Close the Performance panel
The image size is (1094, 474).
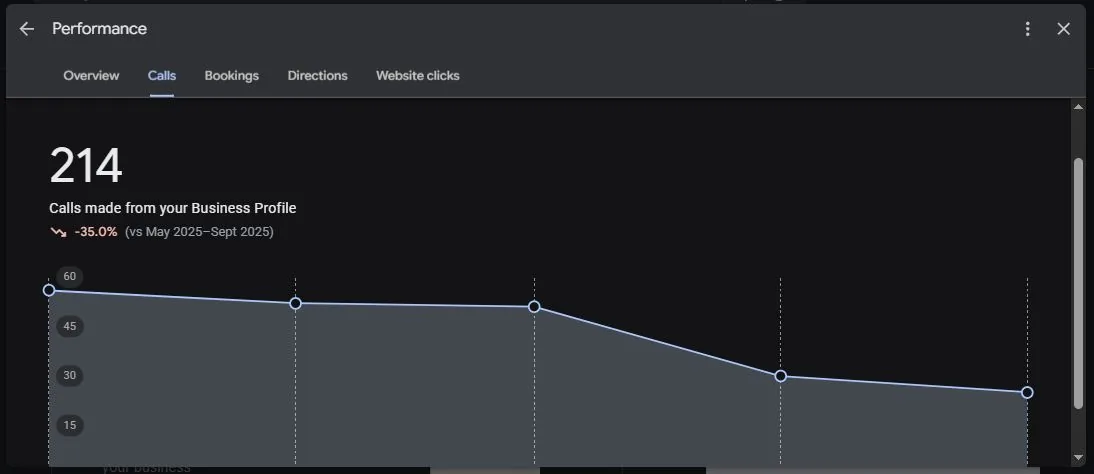1063,29
